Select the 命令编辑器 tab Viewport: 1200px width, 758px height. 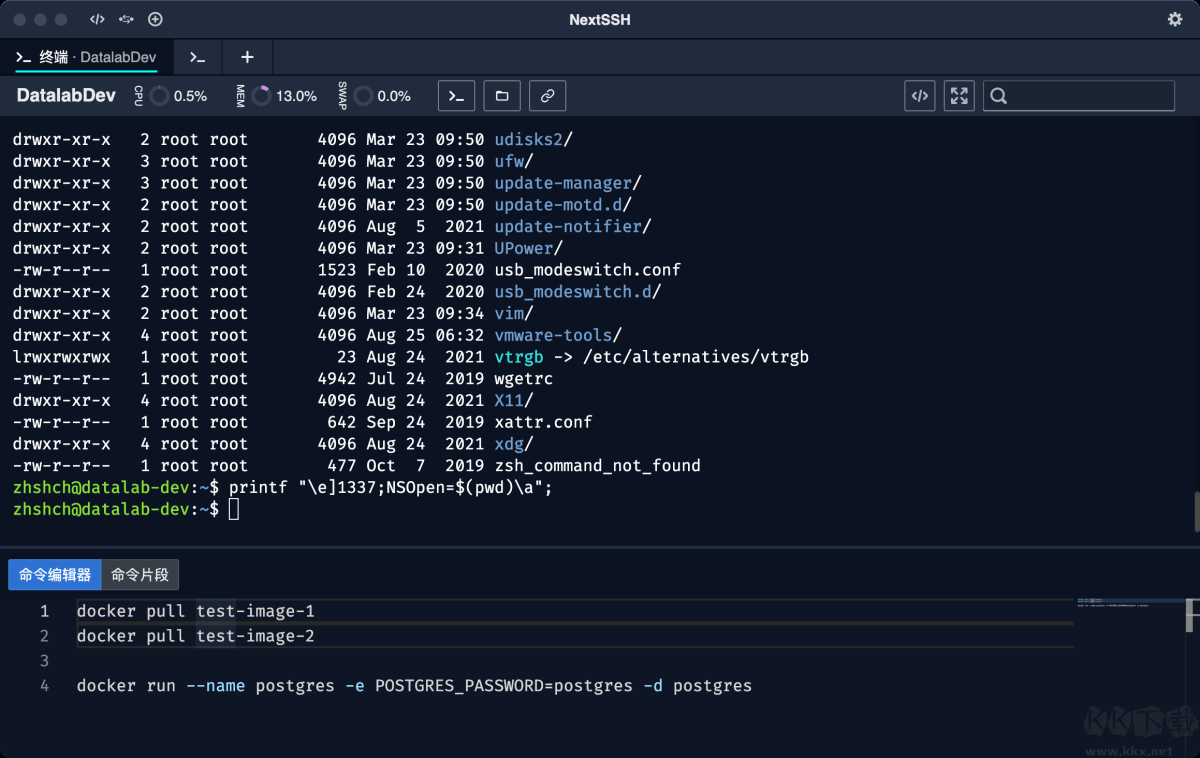(55, 575)
